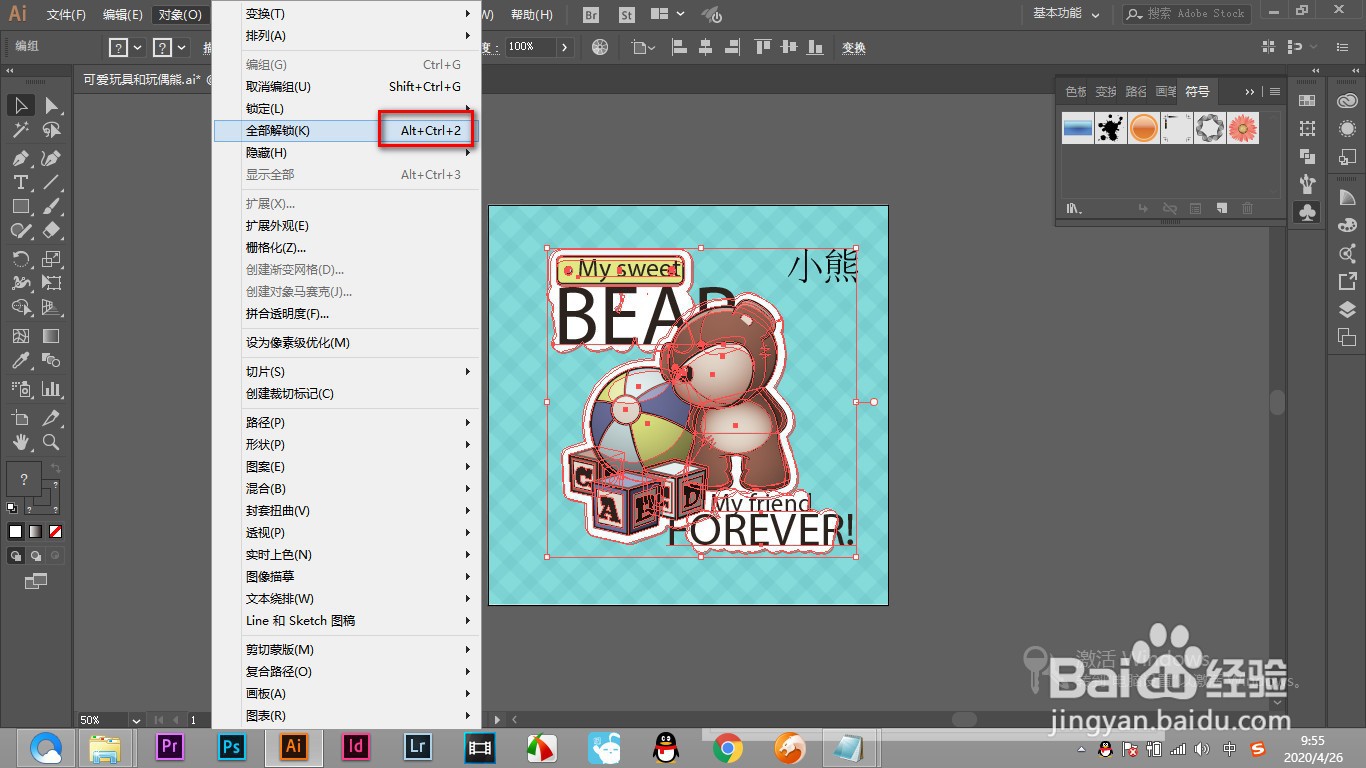Choose 全部解锁(K) menu item
Viewport: 1366px width, 768px height.
[x=347, y=130]
